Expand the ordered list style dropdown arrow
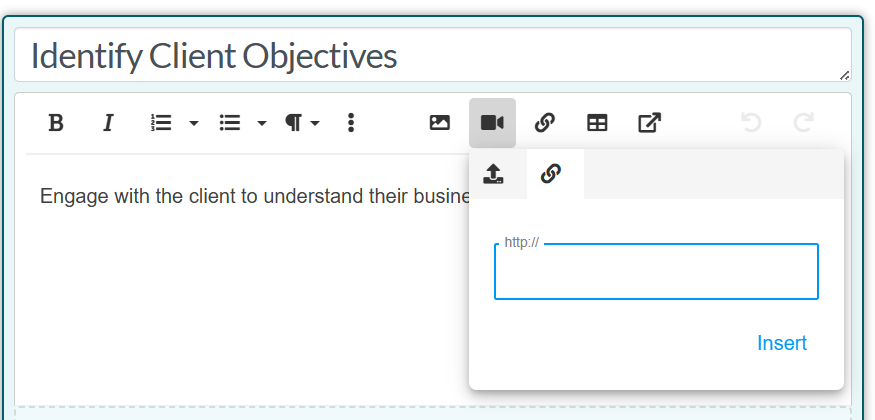Image resolution: width=875 pixels, height=420 pixels. click(x=194, y=123)
